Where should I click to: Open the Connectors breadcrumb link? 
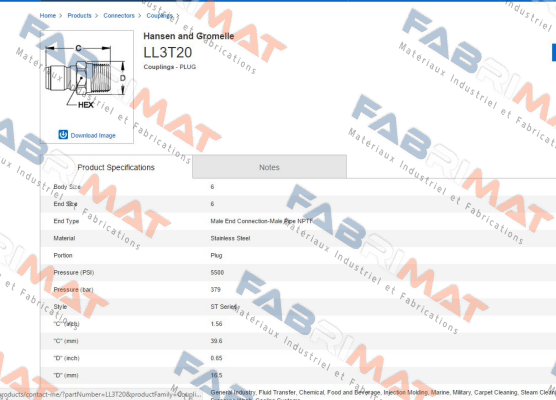pos(119,16)
